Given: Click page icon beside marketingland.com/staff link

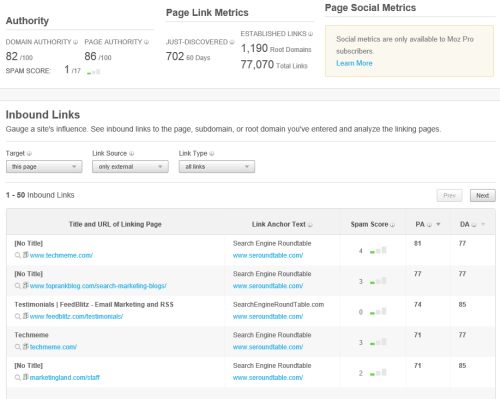Looking at the screenshot, I should [25, 377].
